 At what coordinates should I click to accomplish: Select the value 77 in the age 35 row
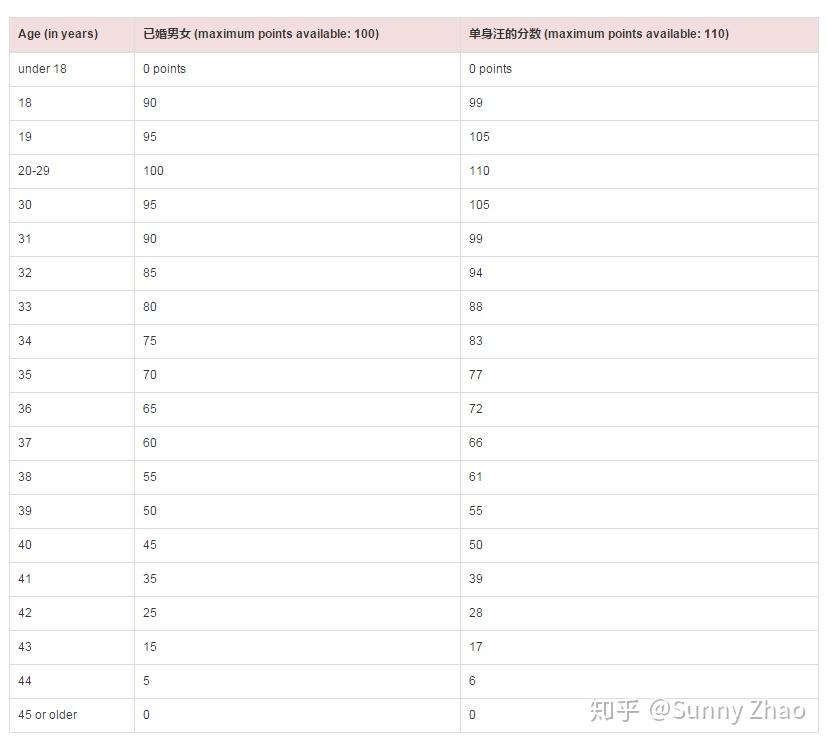pos(476,375)
